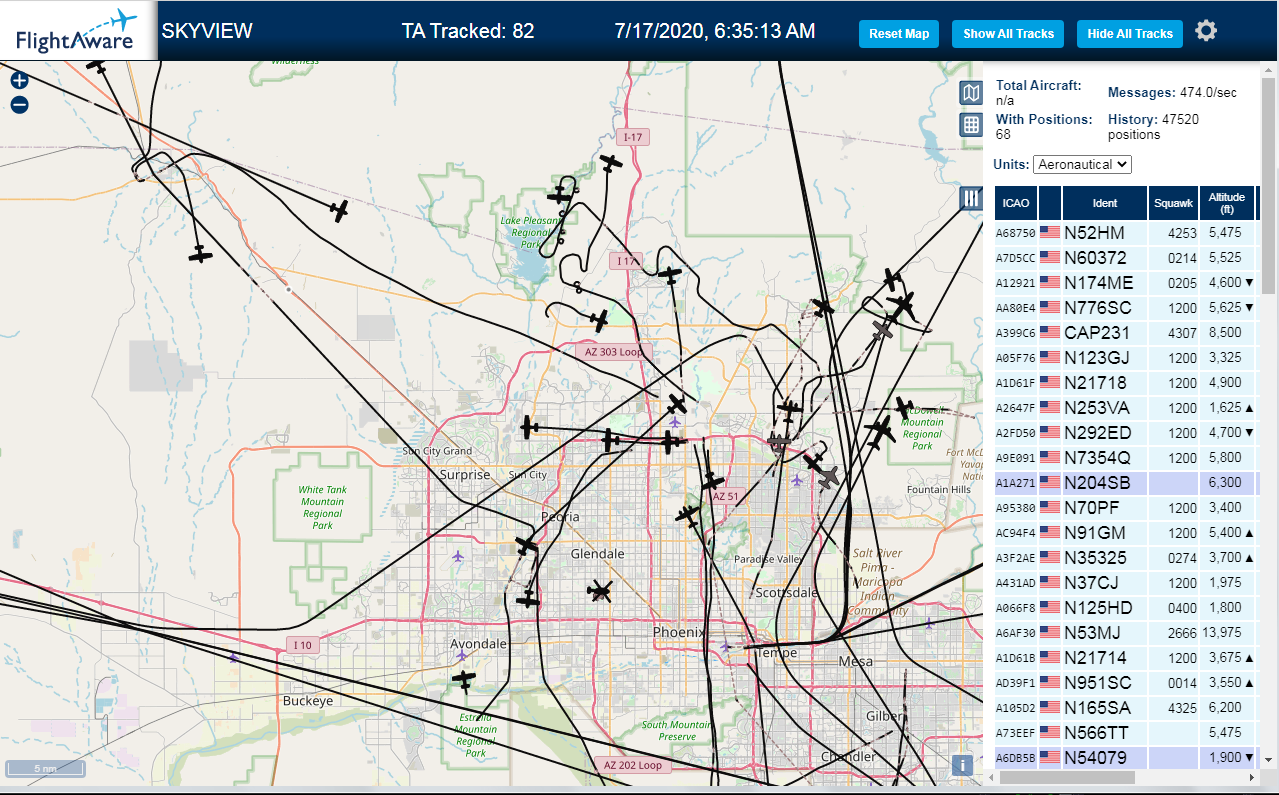Click the flag column header
Screen dimensions: 1279x795
tap(1050, 203)
